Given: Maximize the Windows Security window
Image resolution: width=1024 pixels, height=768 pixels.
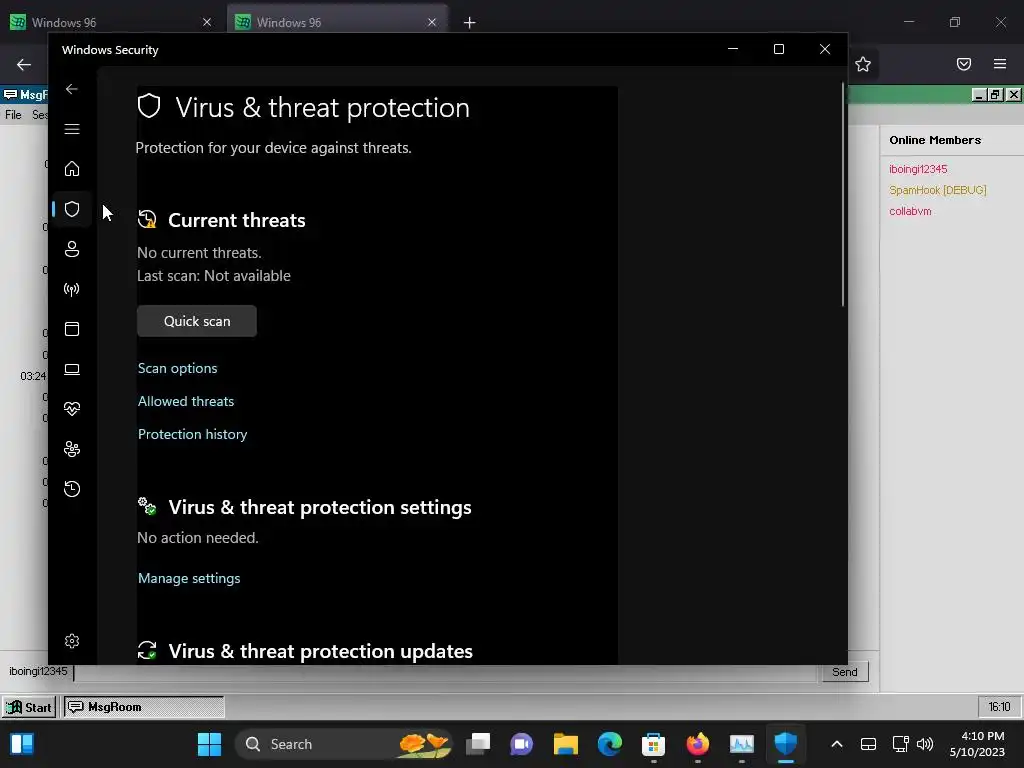Looking at the screenshot, I should point(778,49).
